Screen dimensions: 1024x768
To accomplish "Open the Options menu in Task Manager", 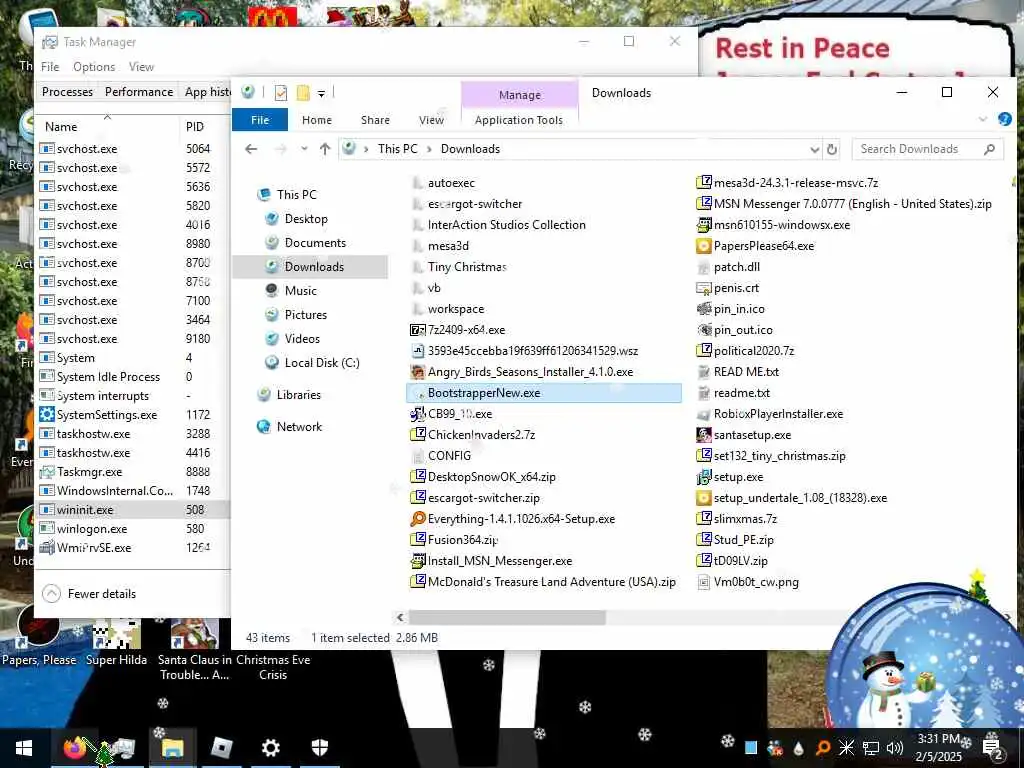I will click(x=94, y=67).
